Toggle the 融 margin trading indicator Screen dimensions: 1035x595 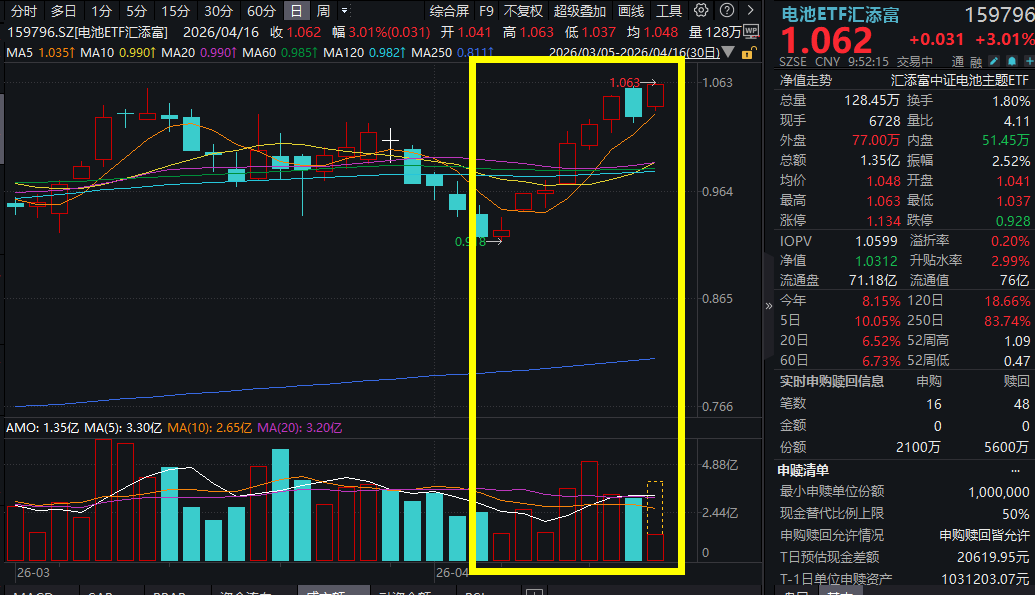(x=976, y=61)
